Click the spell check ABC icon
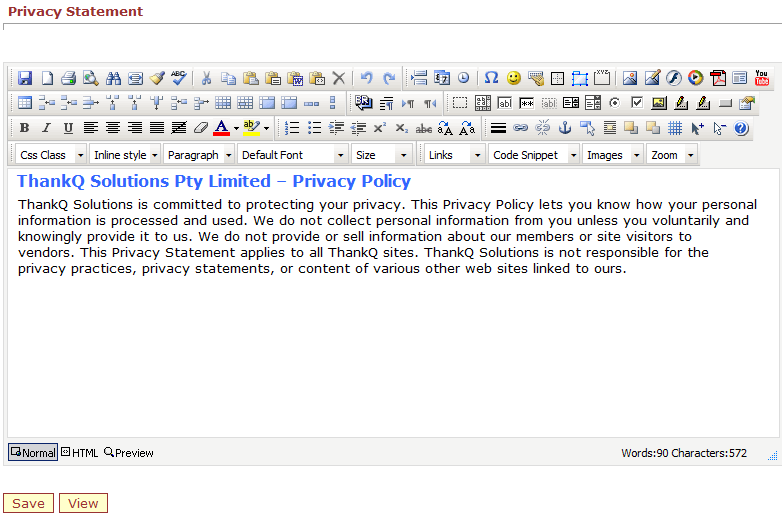 179,78
